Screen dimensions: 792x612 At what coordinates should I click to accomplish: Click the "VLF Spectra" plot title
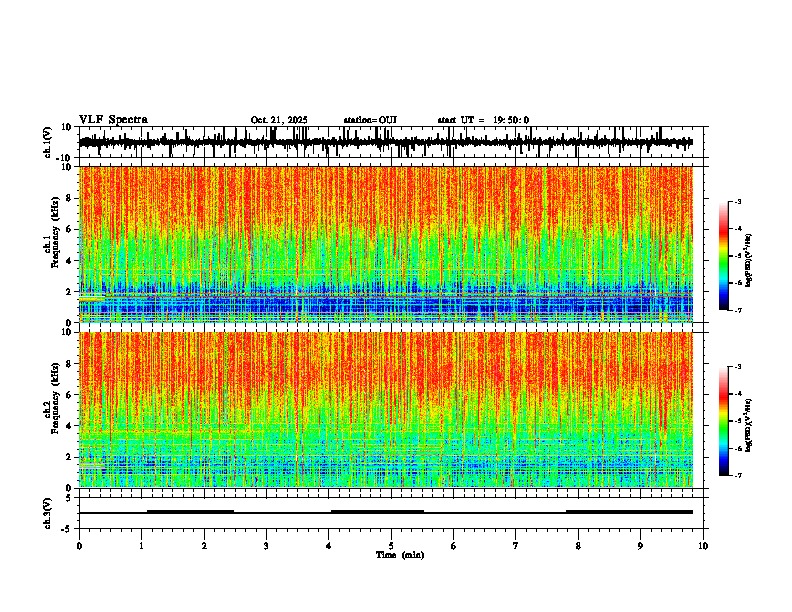click(113, 119)
